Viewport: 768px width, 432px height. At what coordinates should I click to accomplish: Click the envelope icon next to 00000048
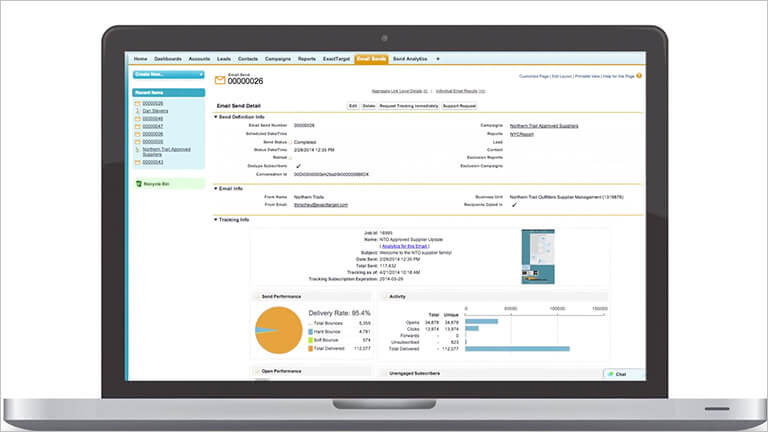(138, 119)
